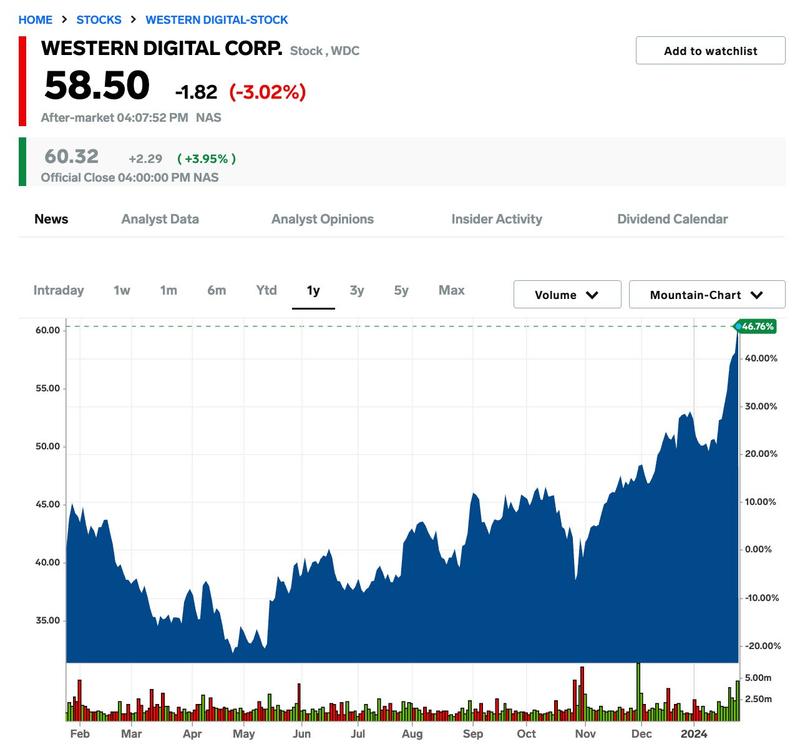The image size is (800, 754).
Task: Click the 46.76% performance marker on the chart
Action: (x=756, y=326)
